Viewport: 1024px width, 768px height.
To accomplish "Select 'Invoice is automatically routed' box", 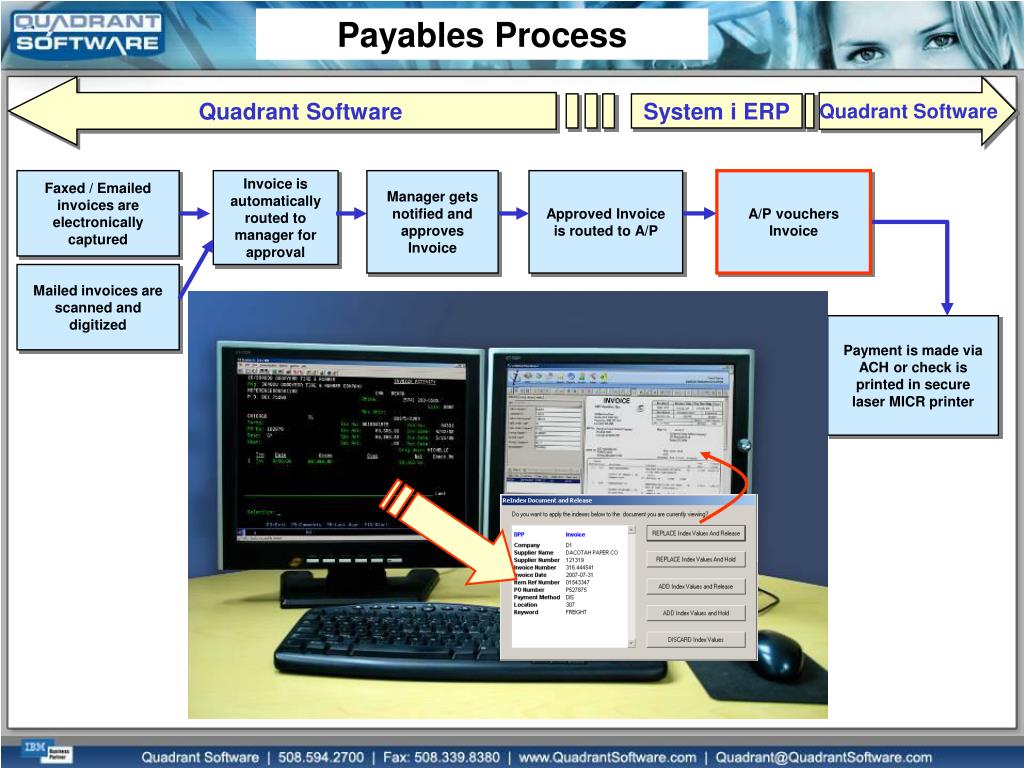I will tap(276, 217).
